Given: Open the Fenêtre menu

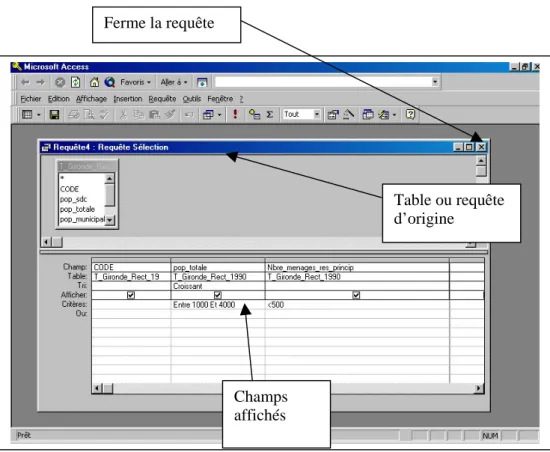Looking at the screenshot, I should click(220, 99).
